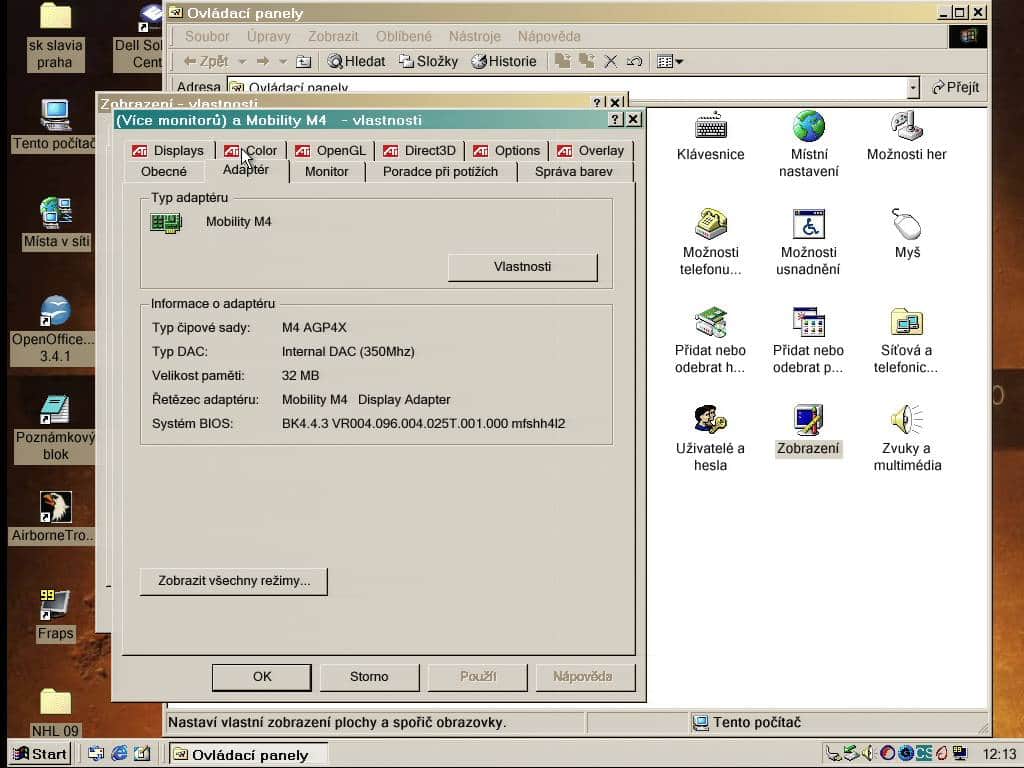Screen dimensions: 1024x768
Task: Select the Zobrazení display icon
Action: (808, 420)
